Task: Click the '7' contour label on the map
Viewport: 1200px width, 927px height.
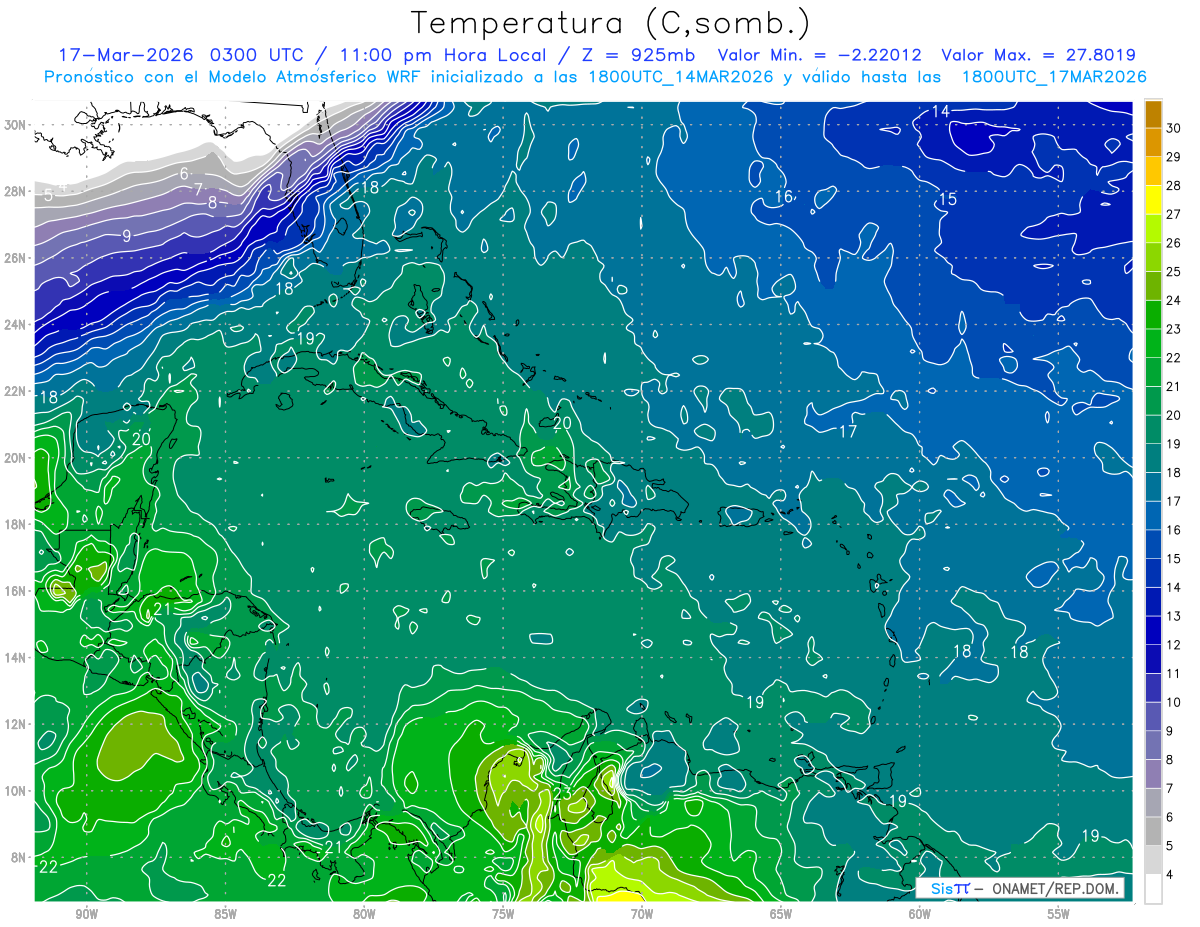Action: coord(198,189)
